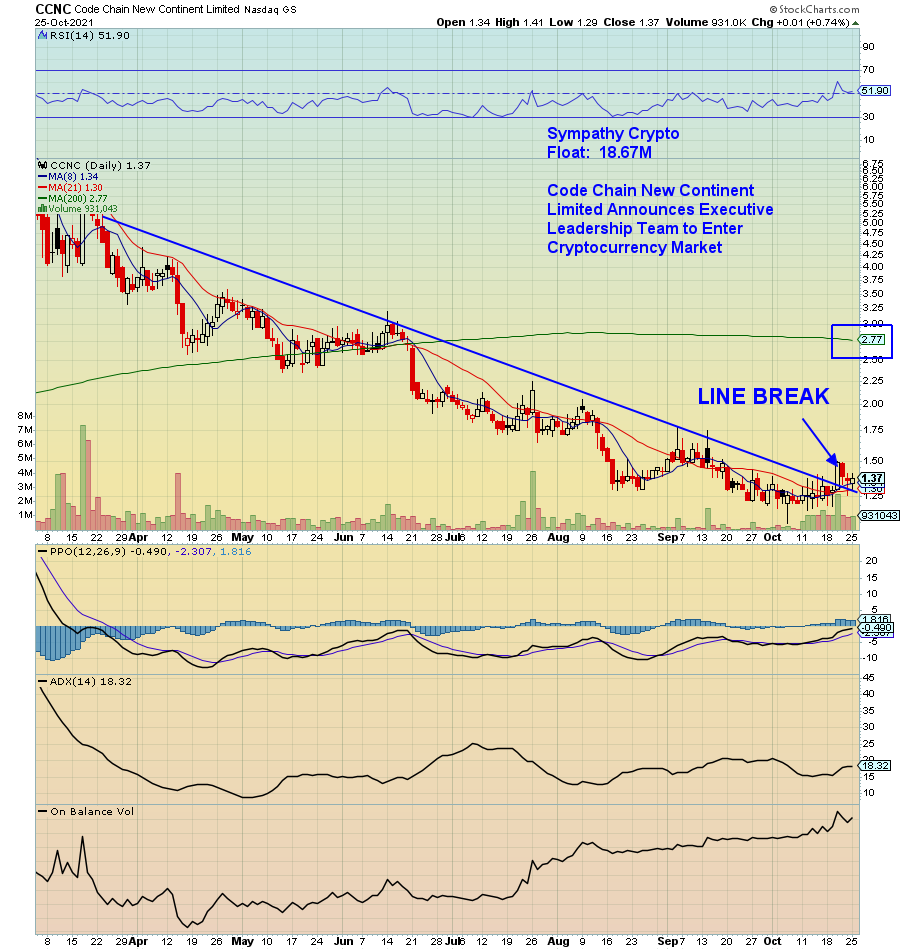
Task: Click the volume bars icon before Volume 931,043
Action: 42,208
